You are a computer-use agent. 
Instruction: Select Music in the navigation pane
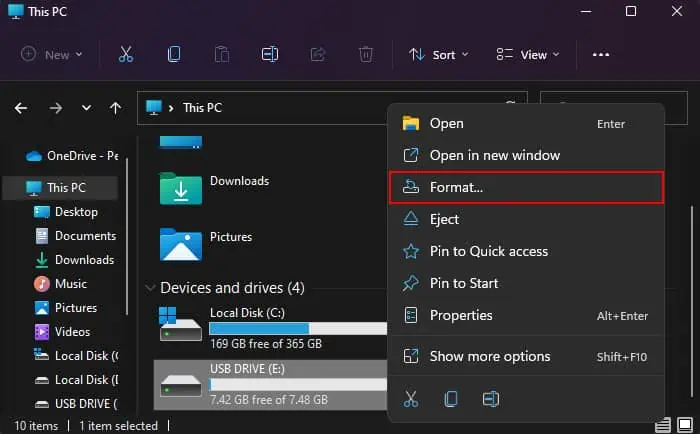[70, 284]
